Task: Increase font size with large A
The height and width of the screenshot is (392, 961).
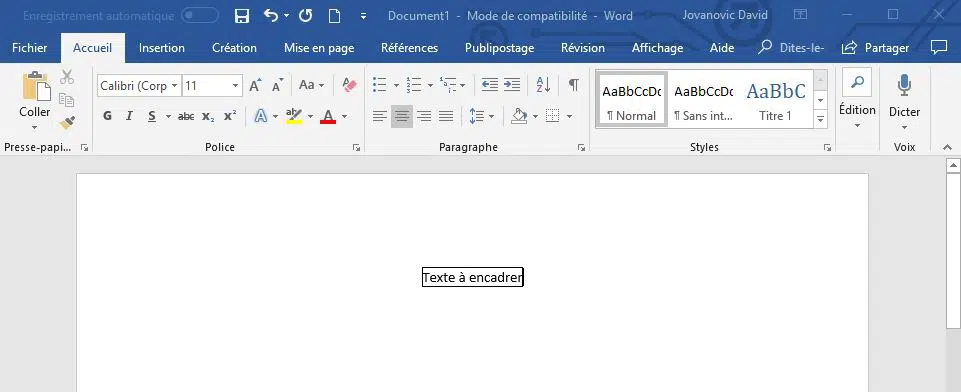Action: click(256, 86)
